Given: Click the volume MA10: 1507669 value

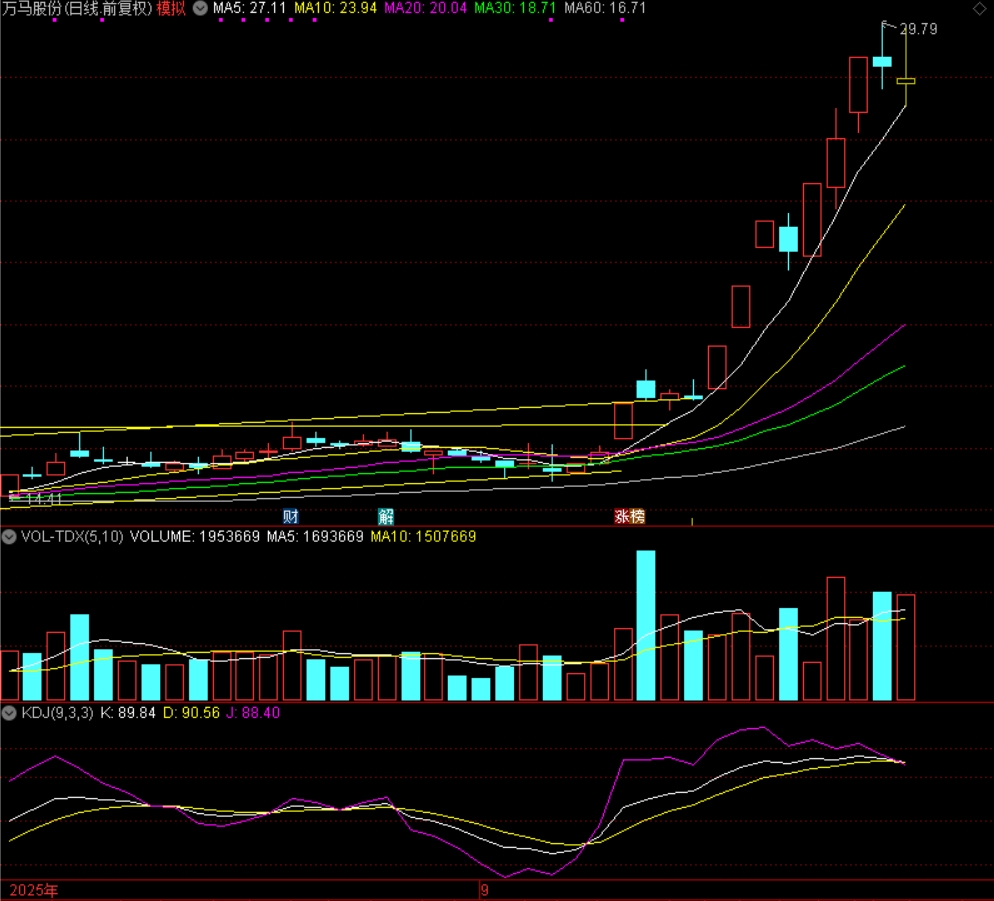Looking at the screenshot, I should (x=423, y=537).
